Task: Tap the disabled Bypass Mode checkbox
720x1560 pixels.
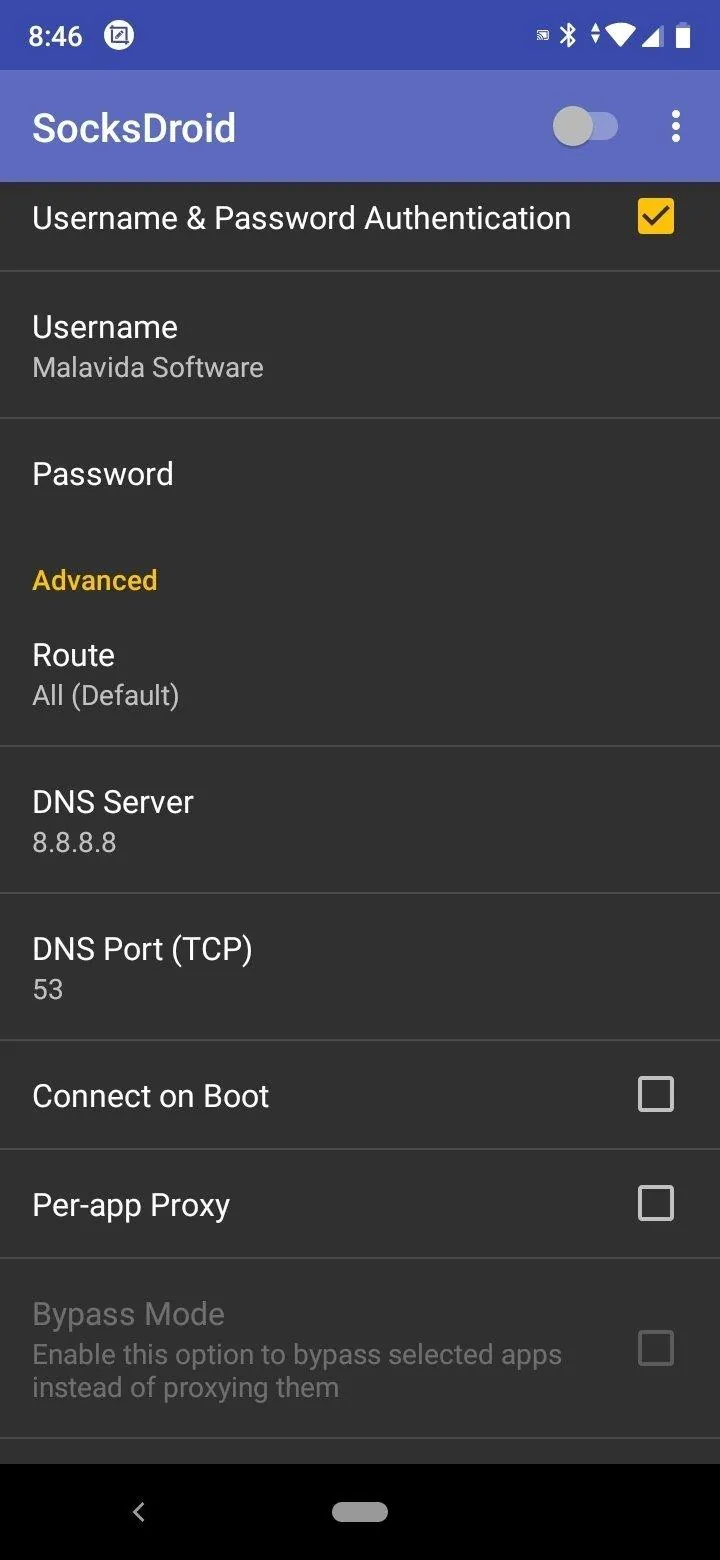Action: click(656, 1348)
